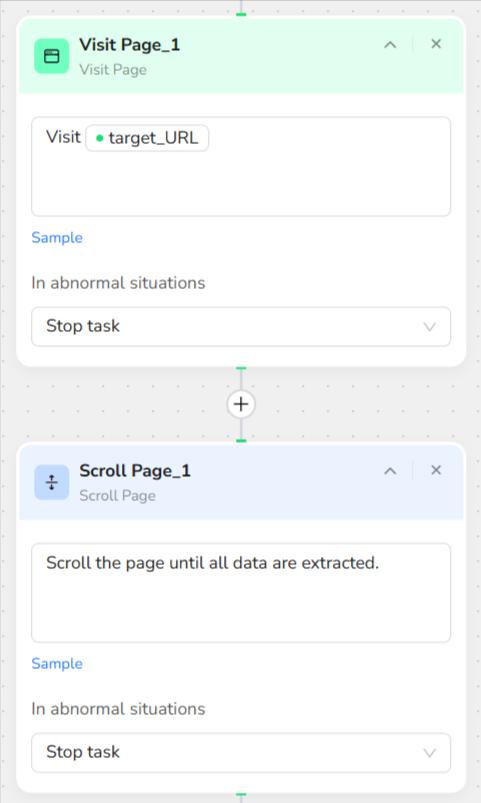
Task: Open abnormal situations dropdown in Visit Page
Action: [241, 326]
